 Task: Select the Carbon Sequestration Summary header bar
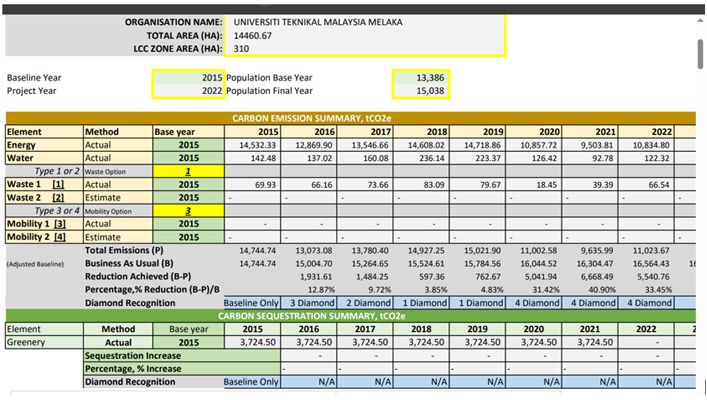350,316
